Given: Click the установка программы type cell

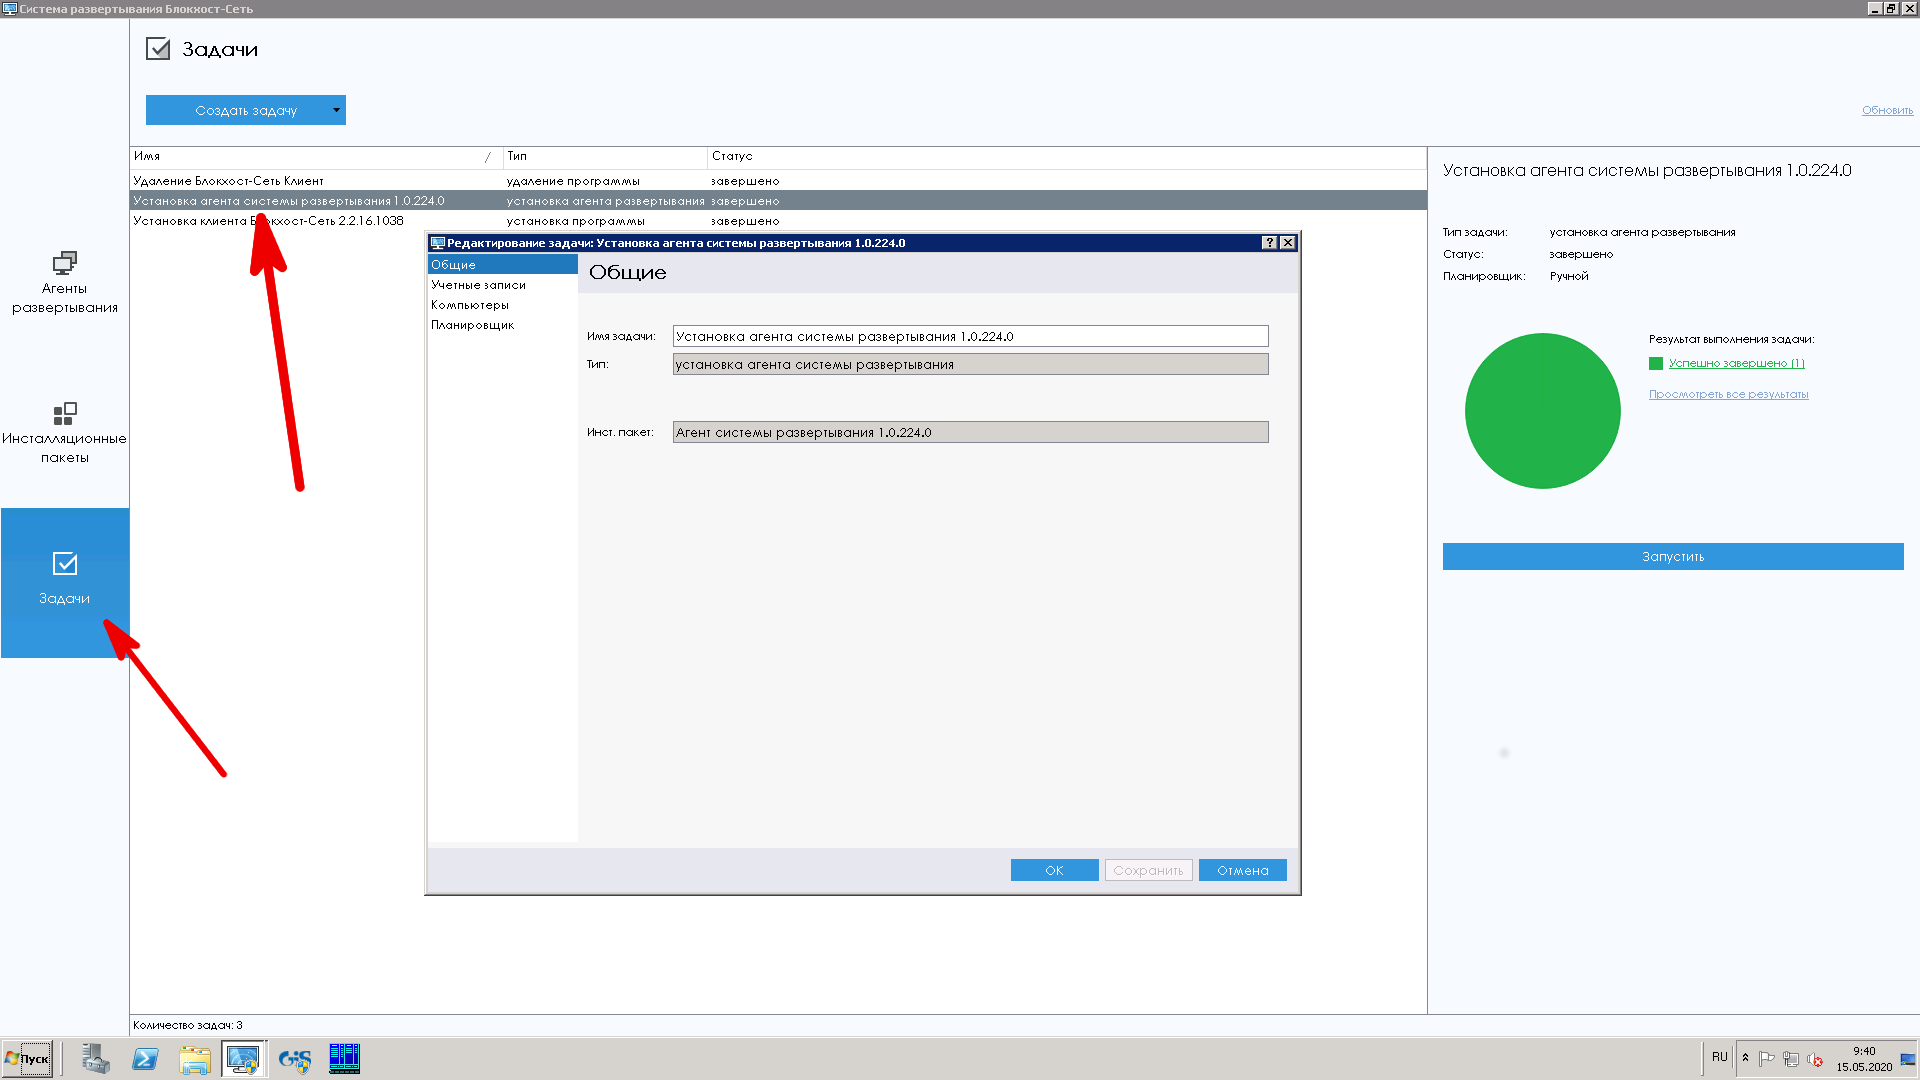Looking at the screenshot, I should click(x=575, y=221).
